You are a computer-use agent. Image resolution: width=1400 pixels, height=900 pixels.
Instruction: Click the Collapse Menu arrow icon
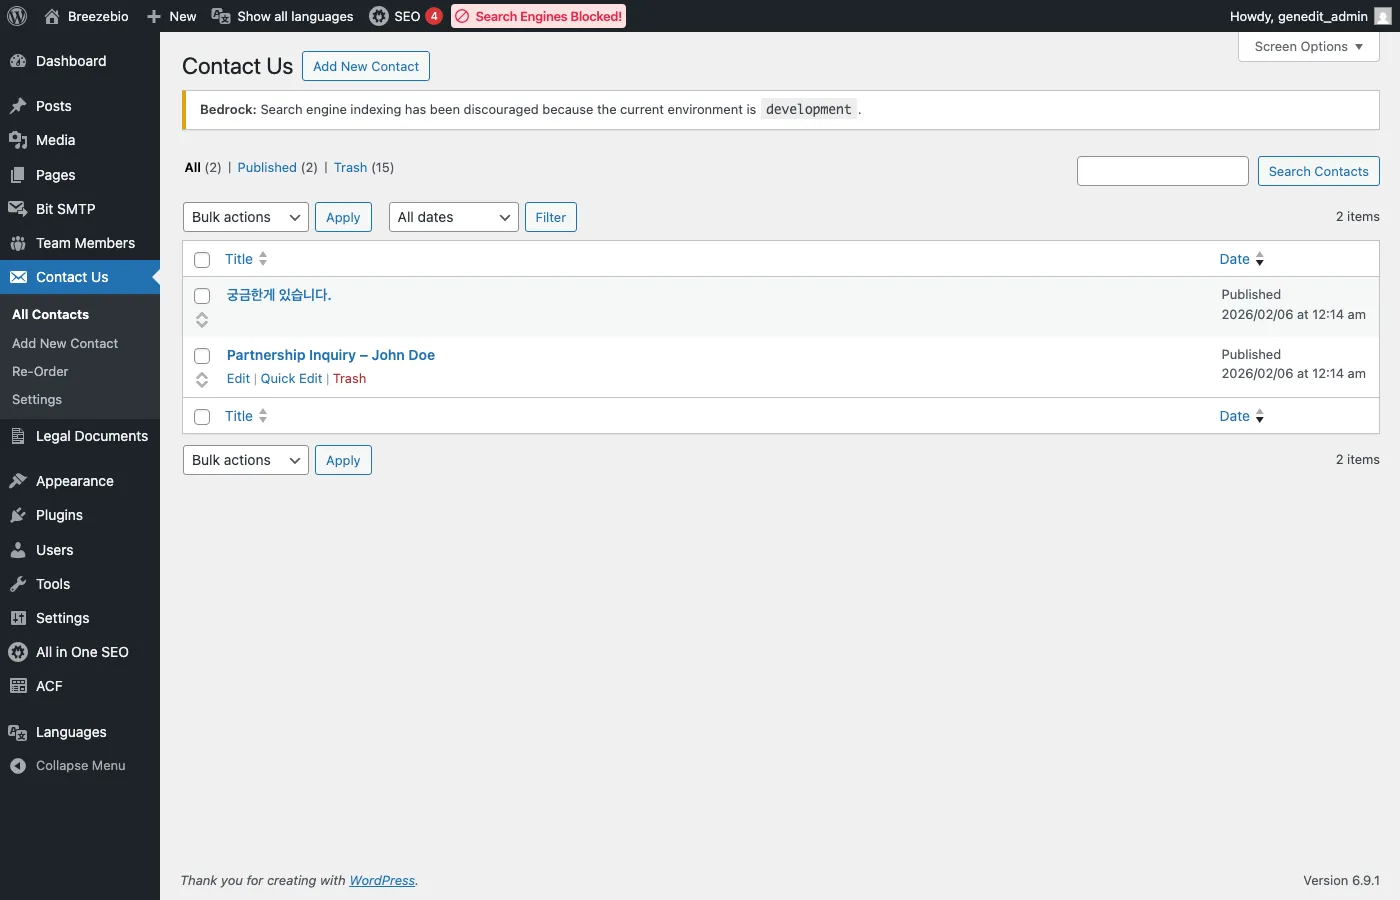coord(18,766)
